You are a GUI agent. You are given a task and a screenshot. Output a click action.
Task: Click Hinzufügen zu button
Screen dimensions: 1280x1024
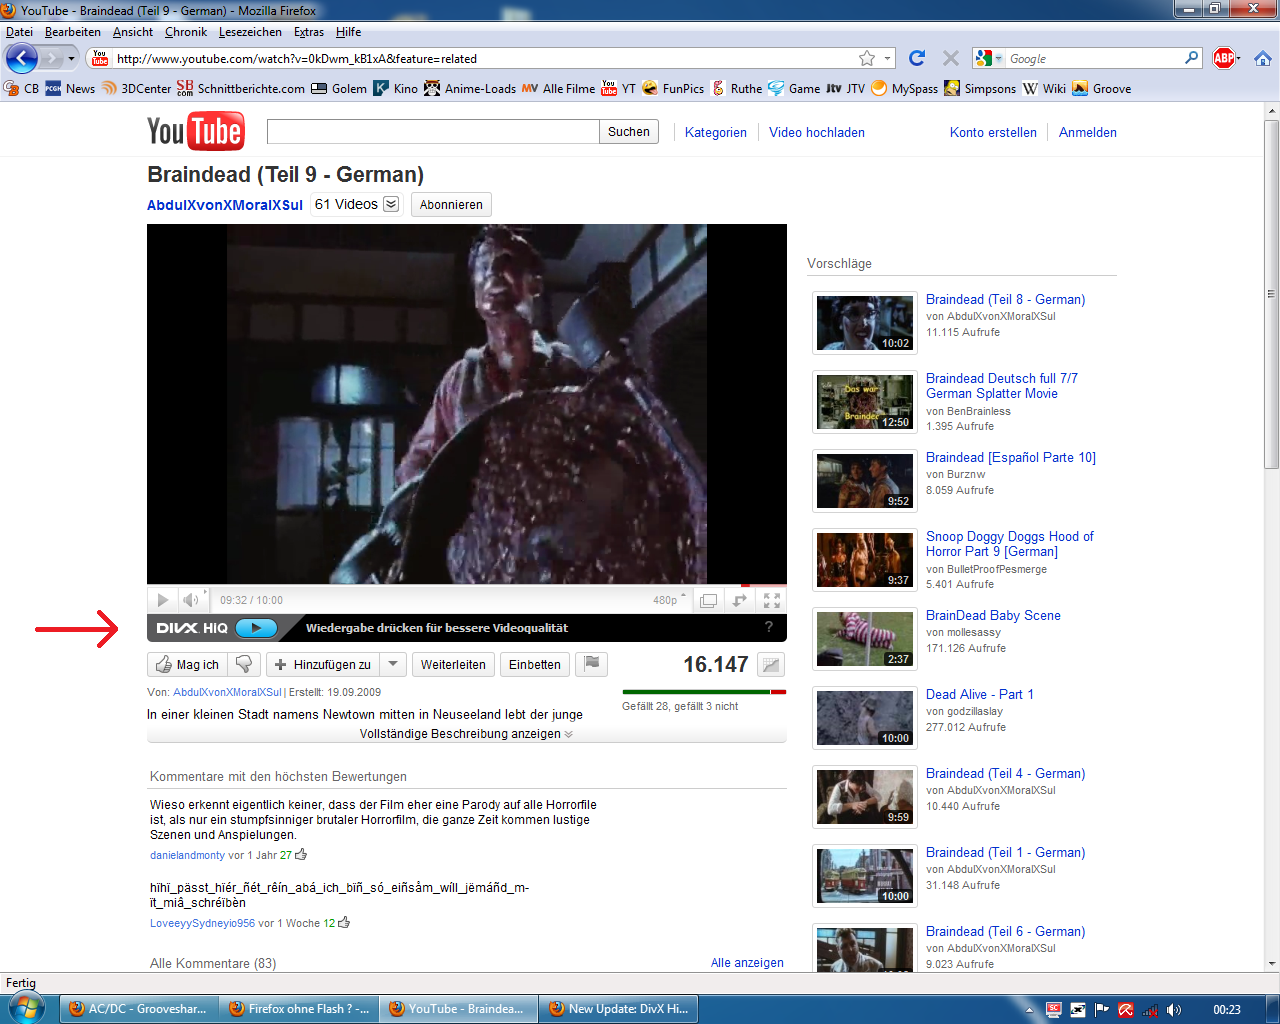coord(322,665)
